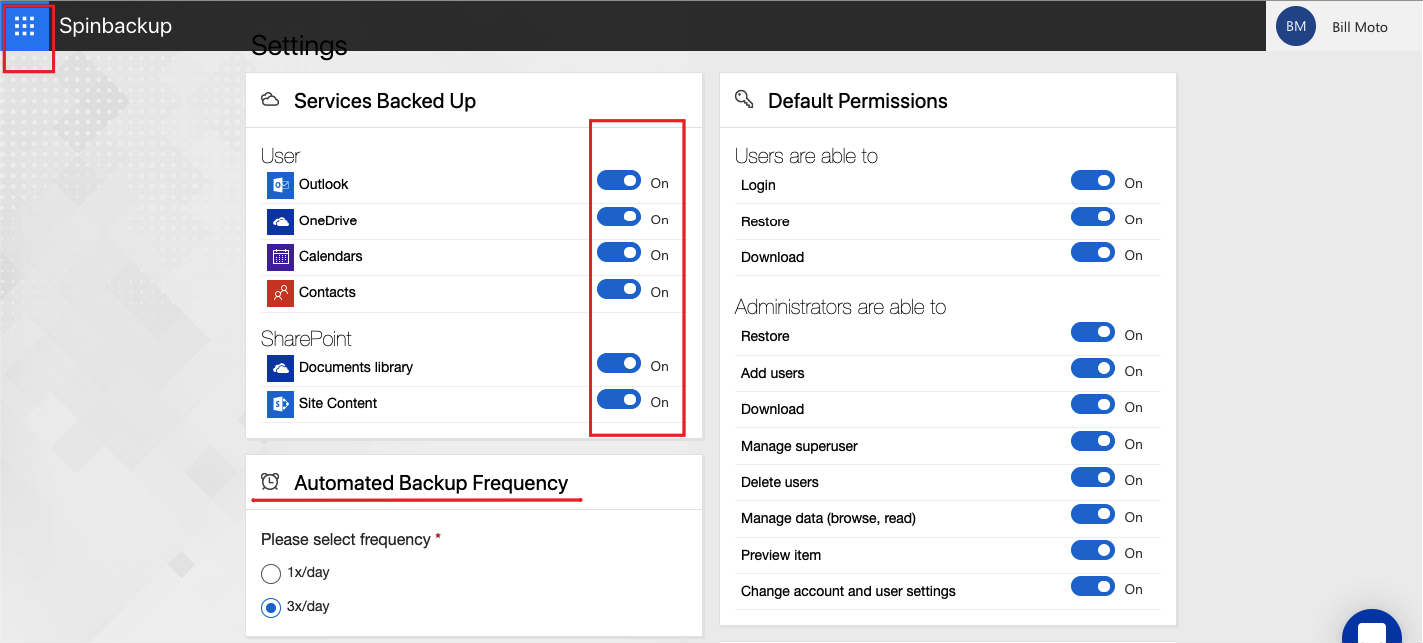Toggle users' Login permission
This screenshot has height=643, width=1423.
(1093, 181)
